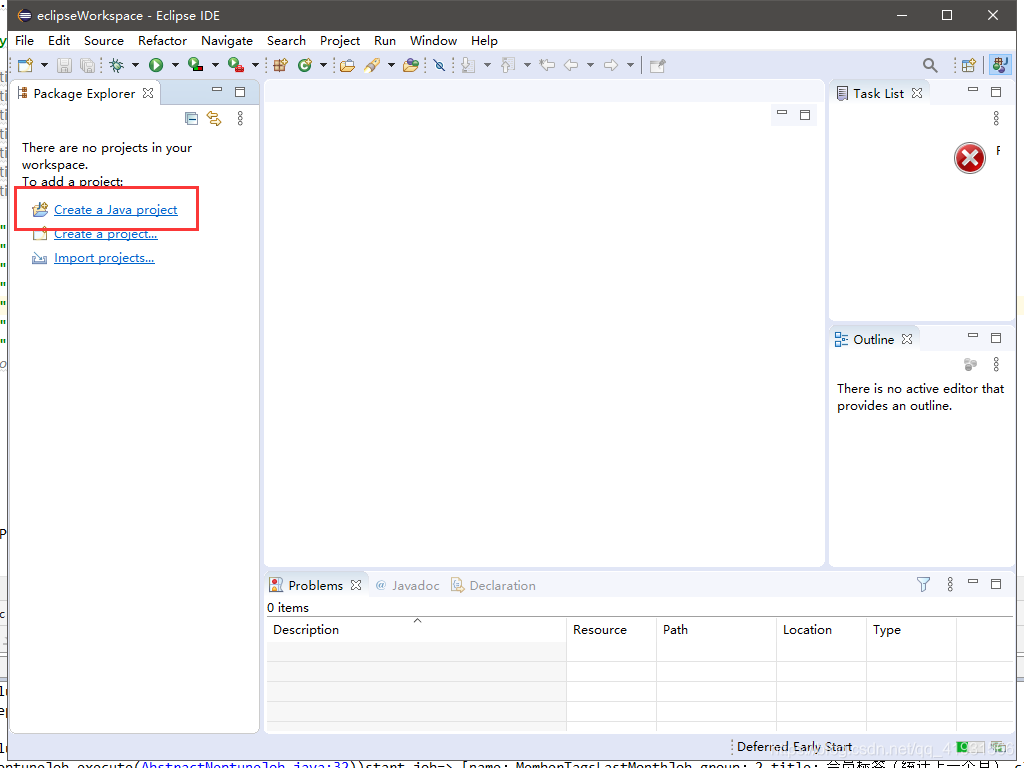Open the File menu
Image resolution: width=1024 pixels, height=768 pixels.
24,40
